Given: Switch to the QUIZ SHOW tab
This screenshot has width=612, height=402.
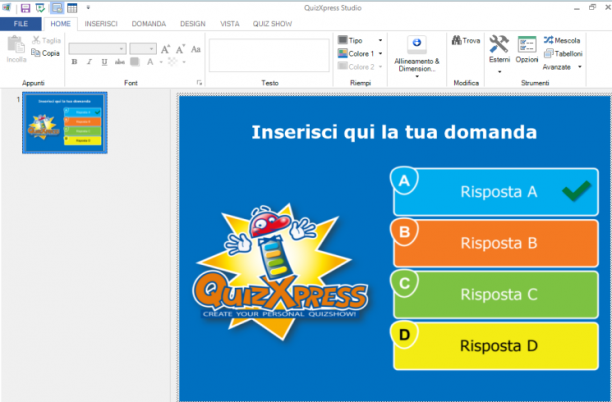Looking at the screenshot, I should [x=272, y=24].
